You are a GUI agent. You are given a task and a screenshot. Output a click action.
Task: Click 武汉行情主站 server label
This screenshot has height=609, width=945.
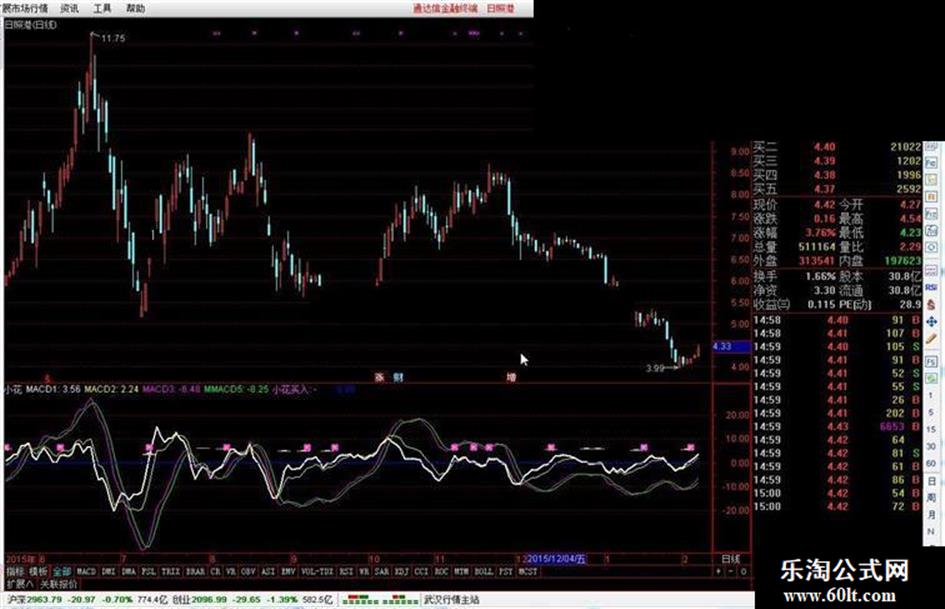pos(452,600)
